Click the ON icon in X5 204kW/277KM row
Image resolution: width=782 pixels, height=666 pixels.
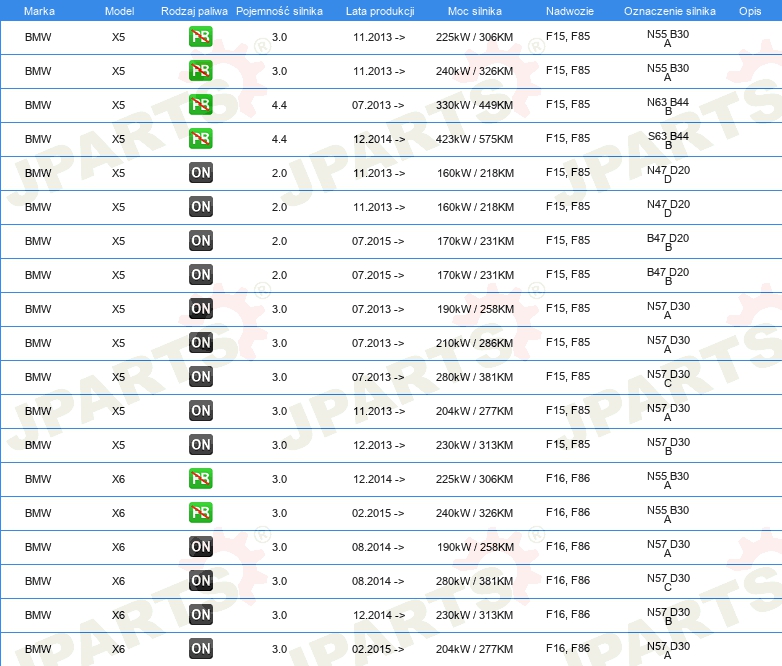(x=201, y=411)
